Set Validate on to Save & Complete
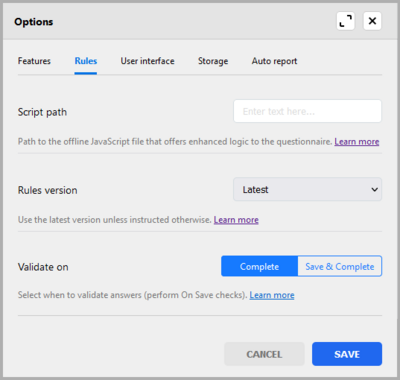This screenshot has width=400, height=380. [340, 266]
